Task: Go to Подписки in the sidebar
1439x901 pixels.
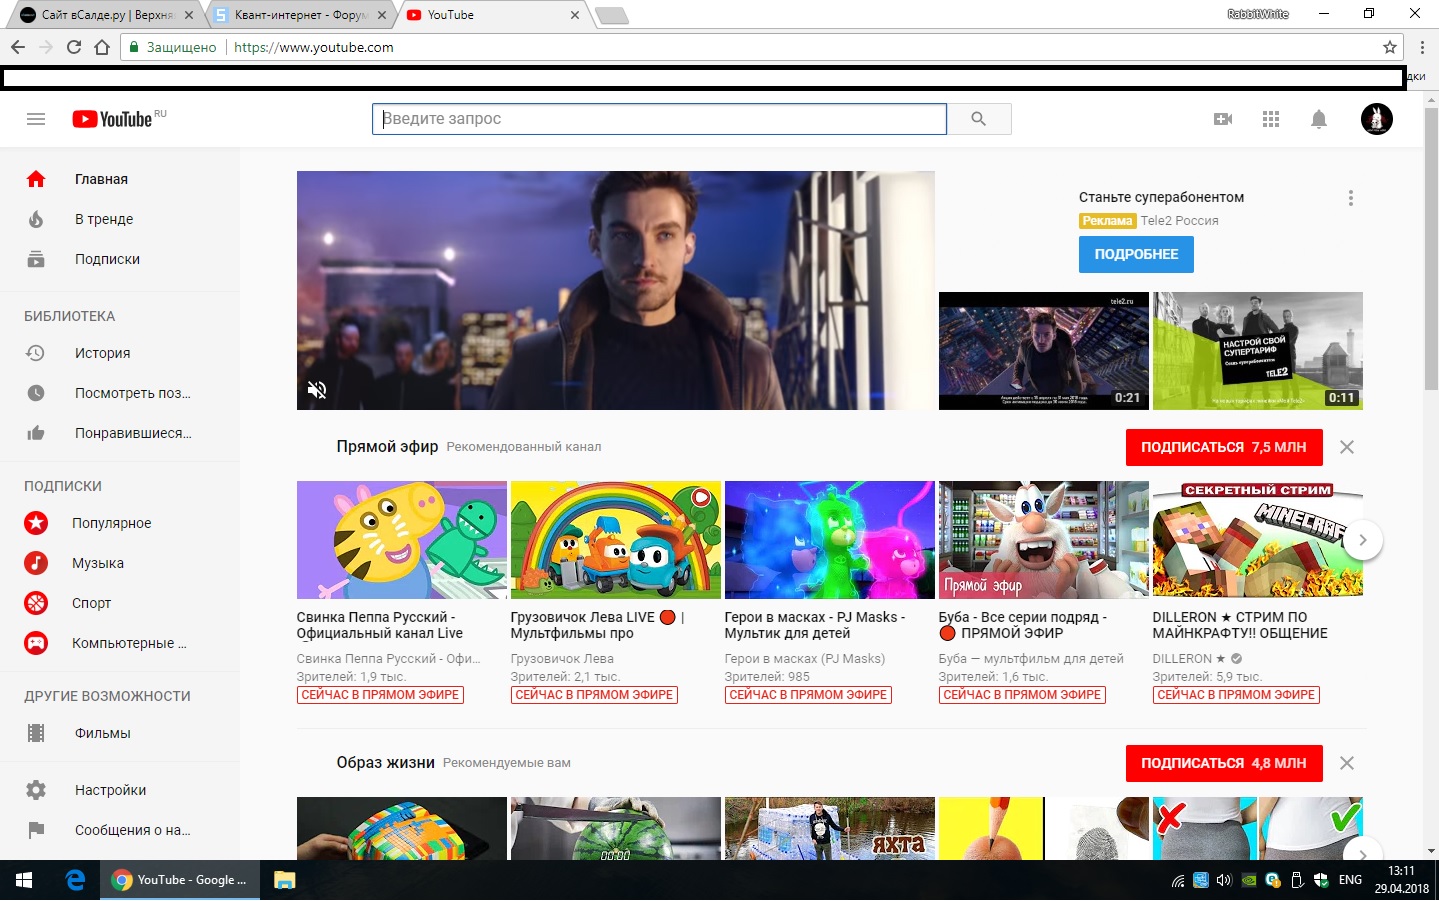Action: 107,259
